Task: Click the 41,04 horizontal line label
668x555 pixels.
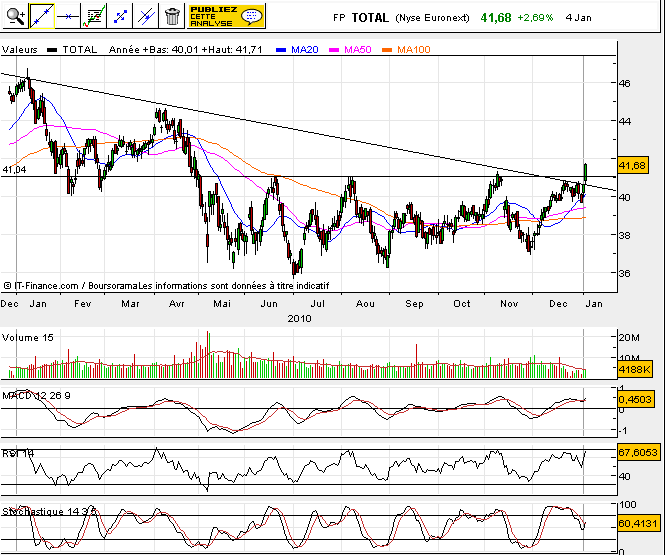Action: point(14,170)
